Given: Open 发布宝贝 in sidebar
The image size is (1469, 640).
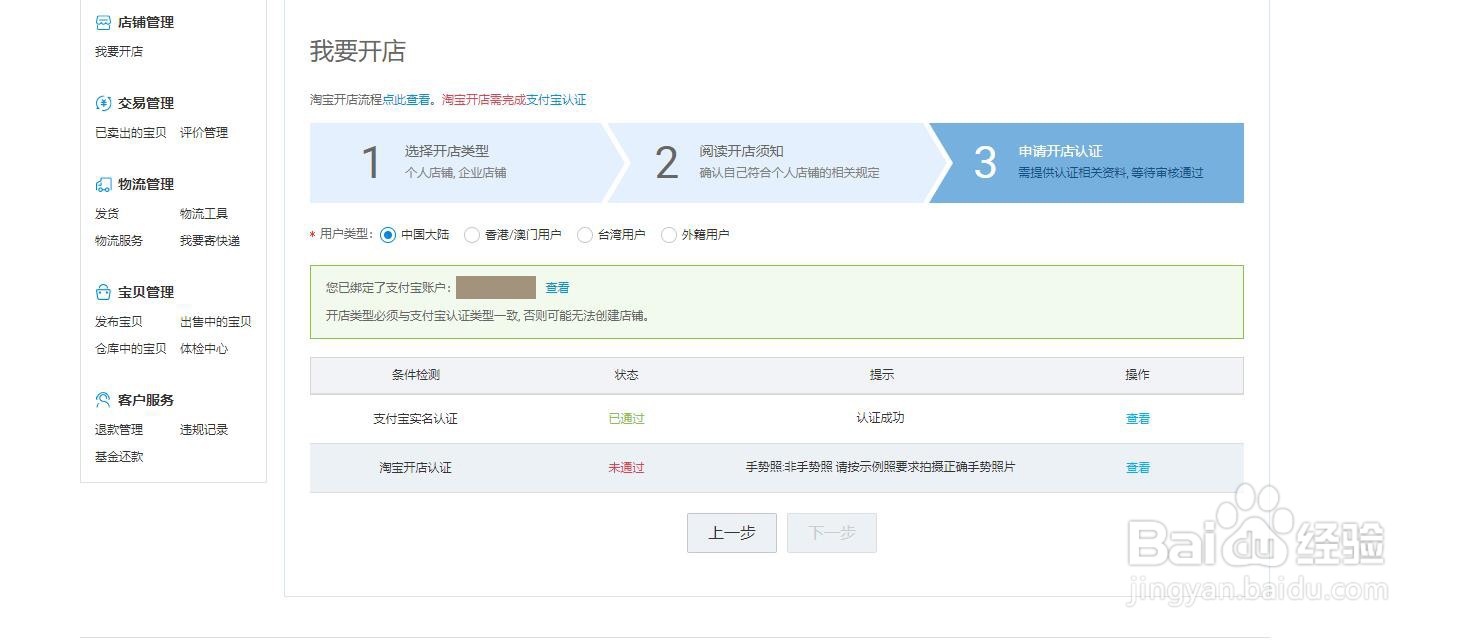Looking at the screenshot, I should coord(119,321).
